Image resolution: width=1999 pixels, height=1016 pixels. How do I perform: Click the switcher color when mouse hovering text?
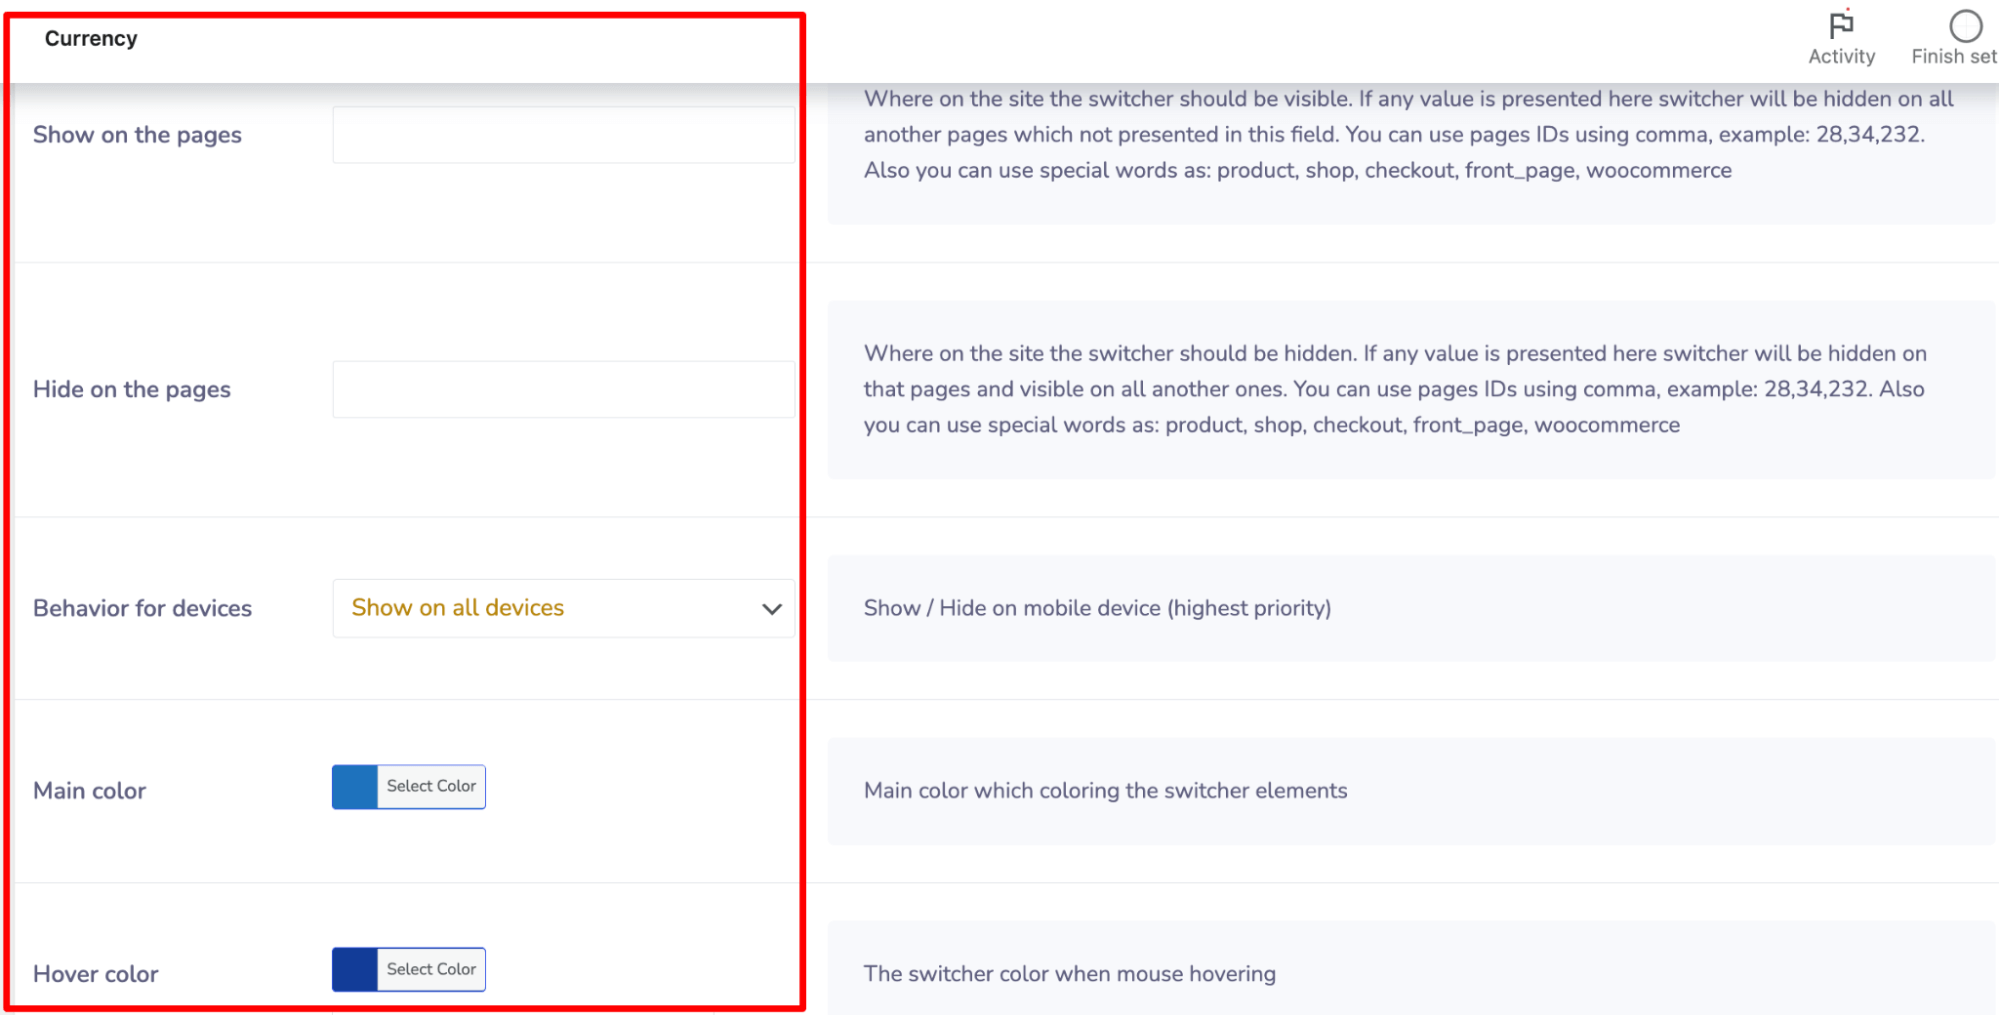(1069, 974)
